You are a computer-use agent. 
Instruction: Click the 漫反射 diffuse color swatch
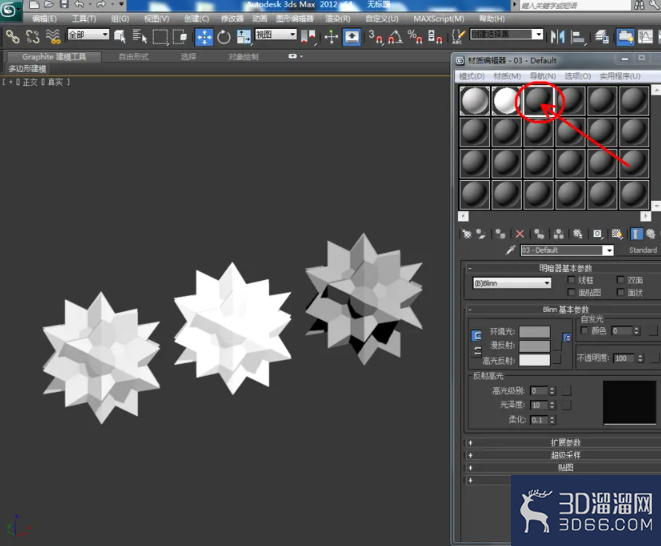point(535,346)
